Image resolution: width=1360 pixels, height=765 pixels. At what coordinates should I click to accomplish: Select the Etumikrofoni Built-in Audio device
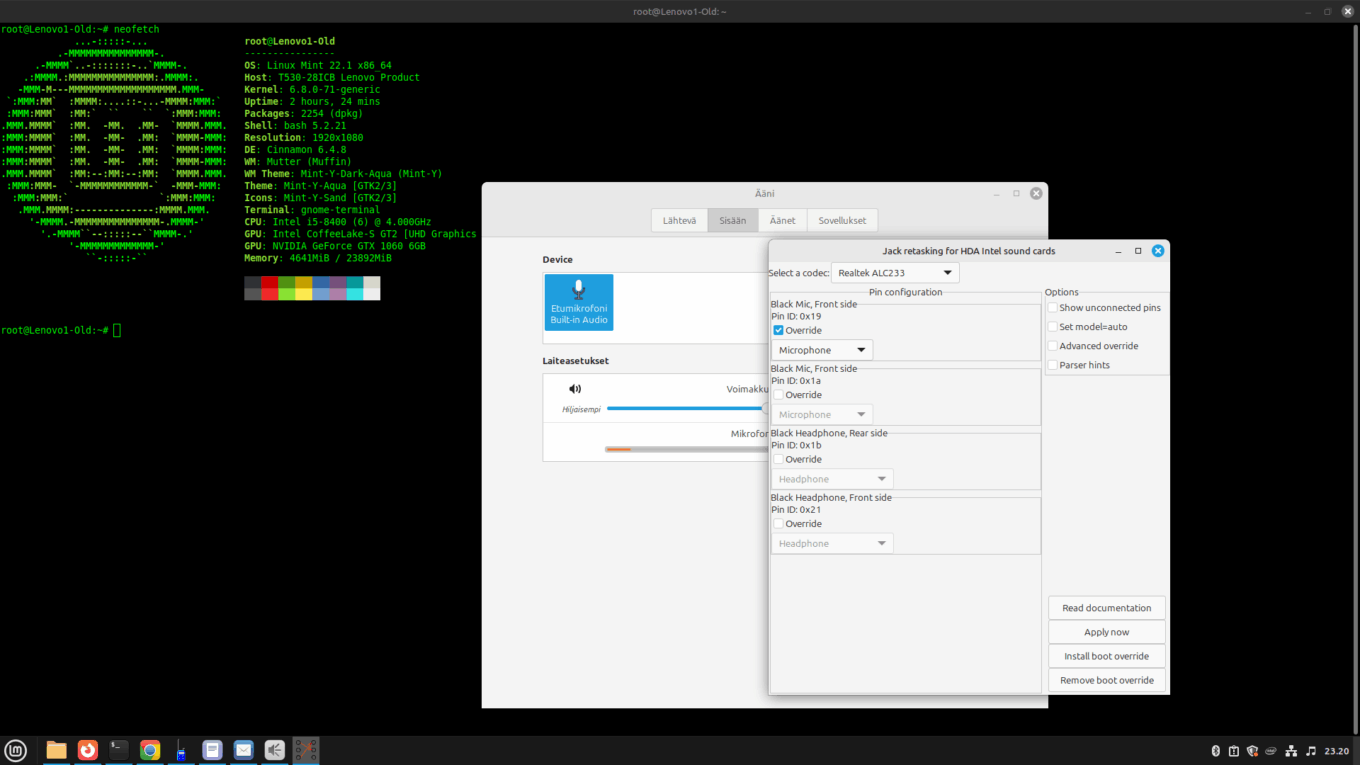[579, 302]
